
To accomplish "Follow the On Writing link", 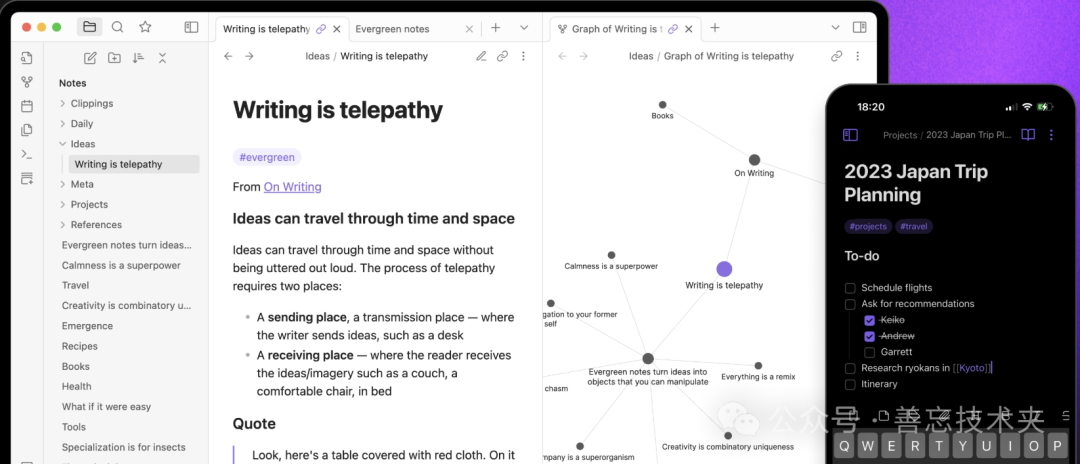I will (292, 187).
